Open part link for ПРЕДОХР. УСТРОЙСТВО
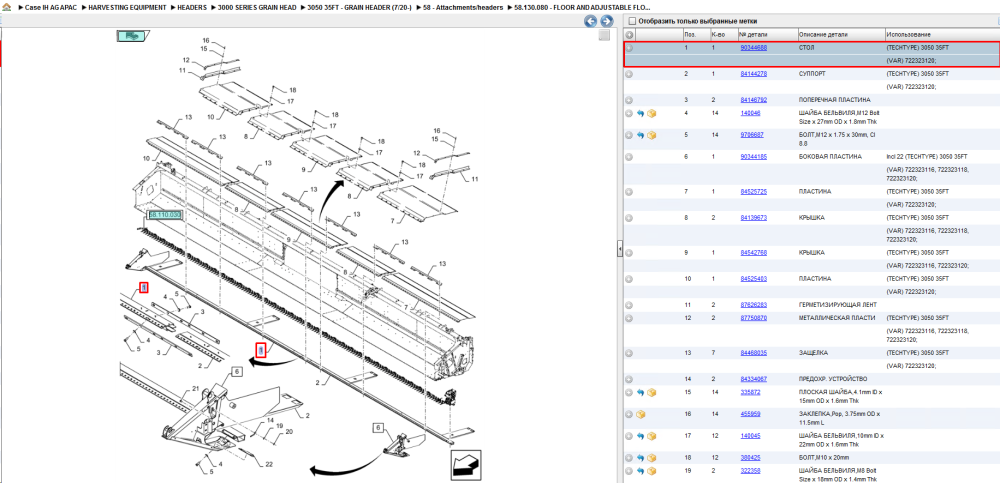 point(753,379)
